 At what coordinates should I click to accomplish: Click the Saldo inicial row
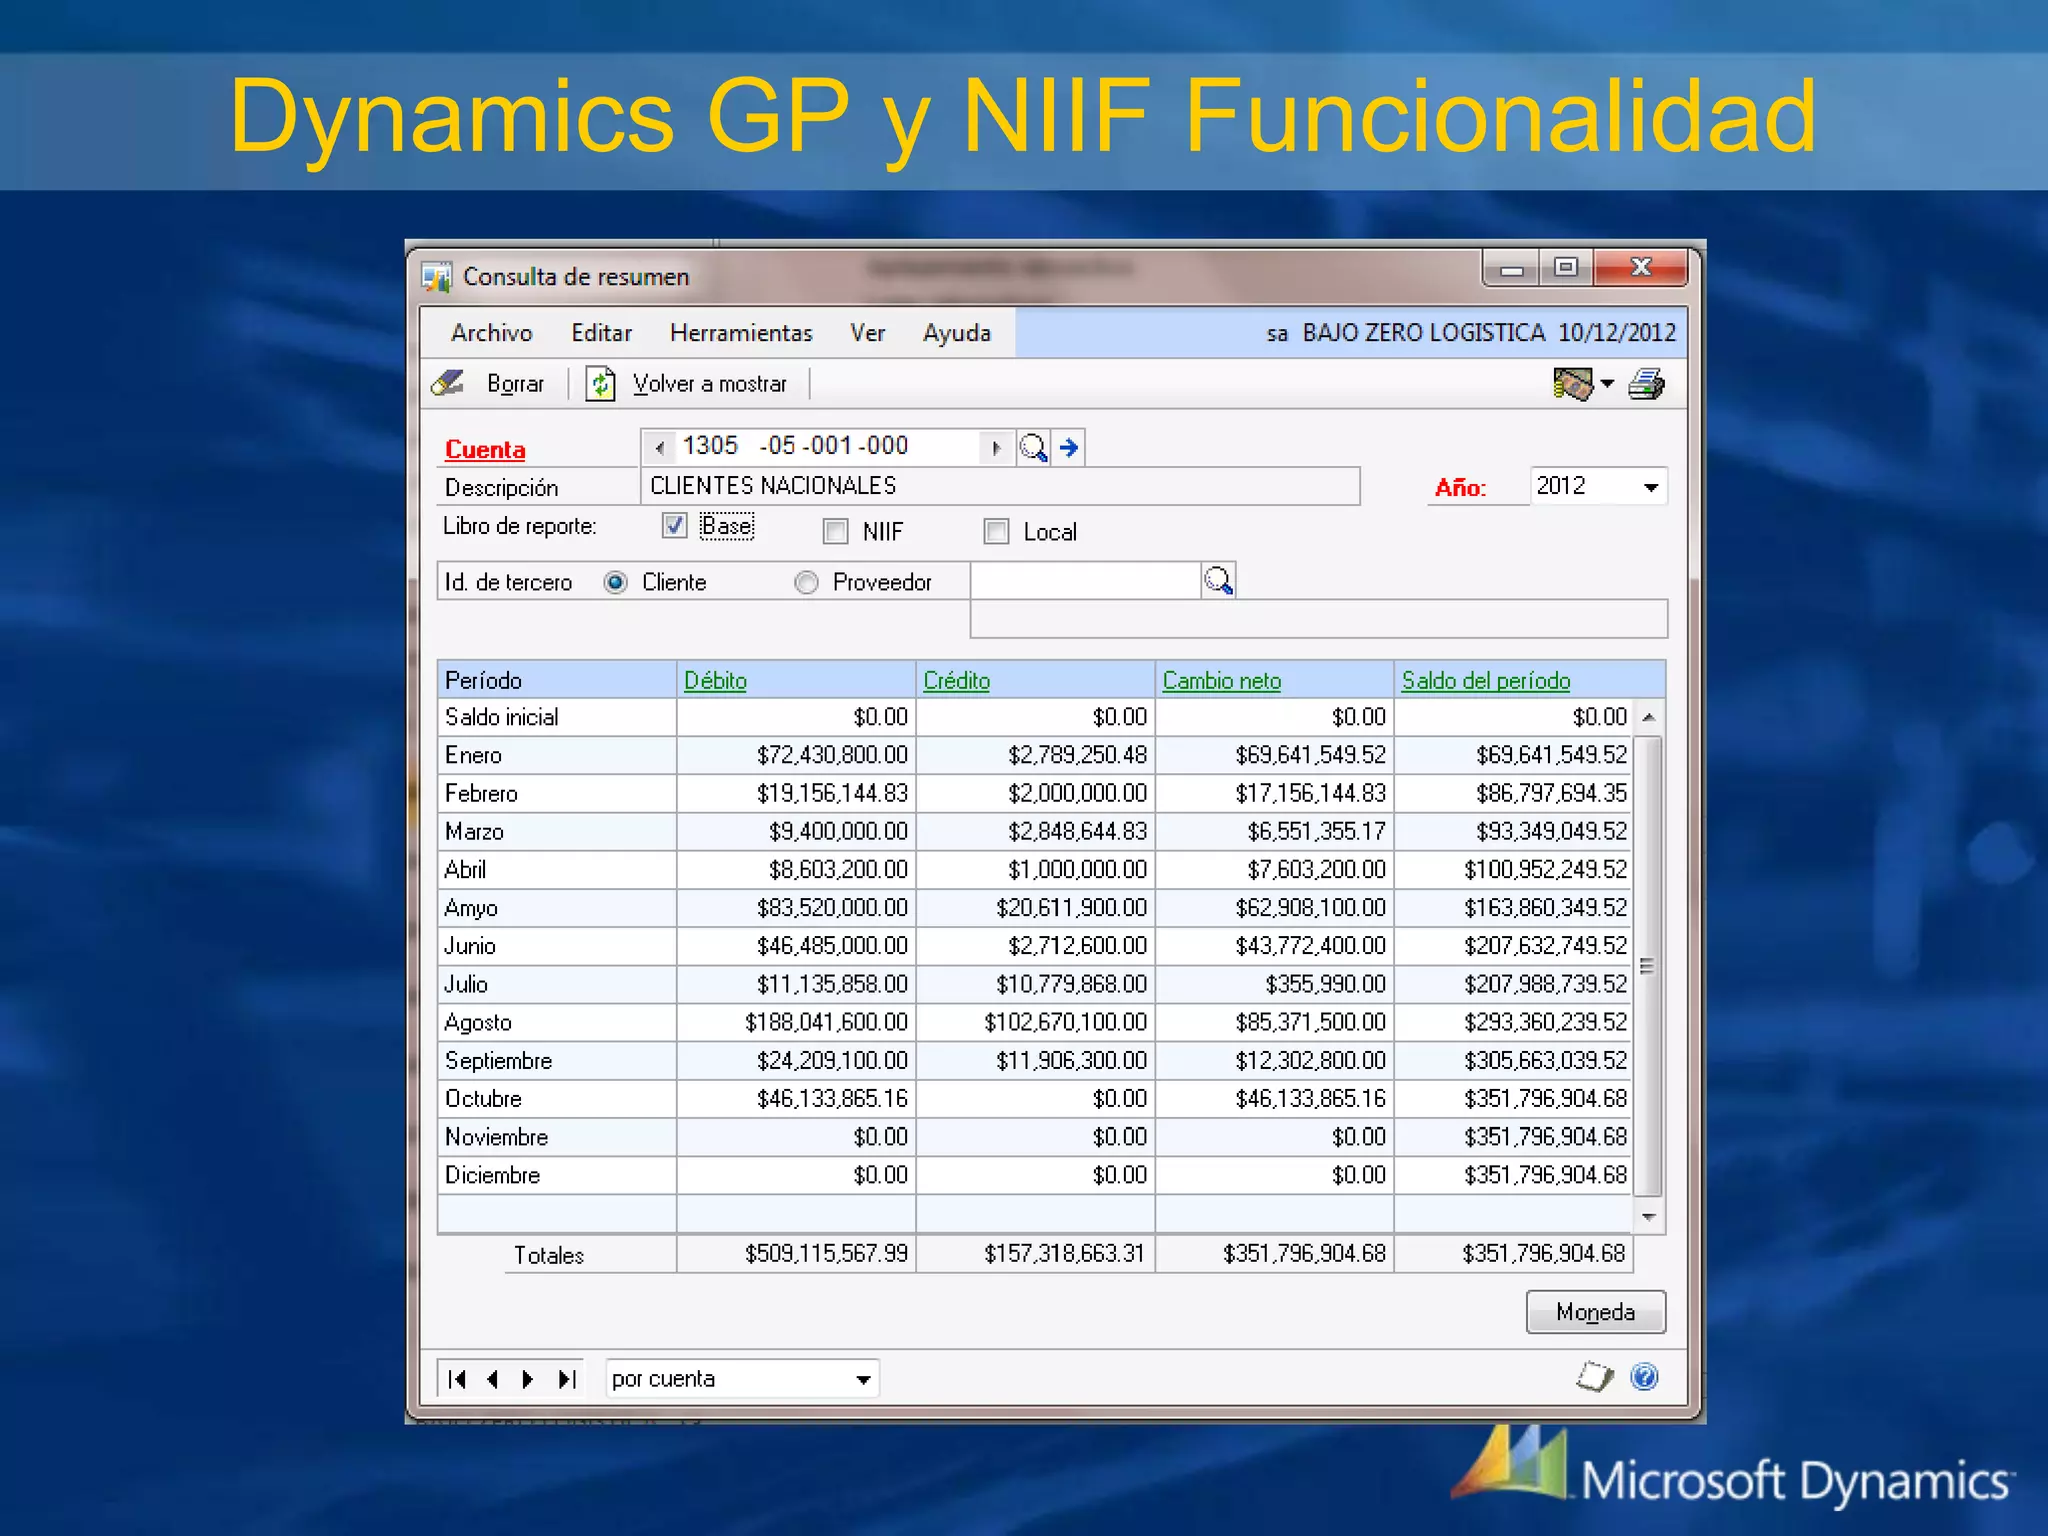(1036, 717)
